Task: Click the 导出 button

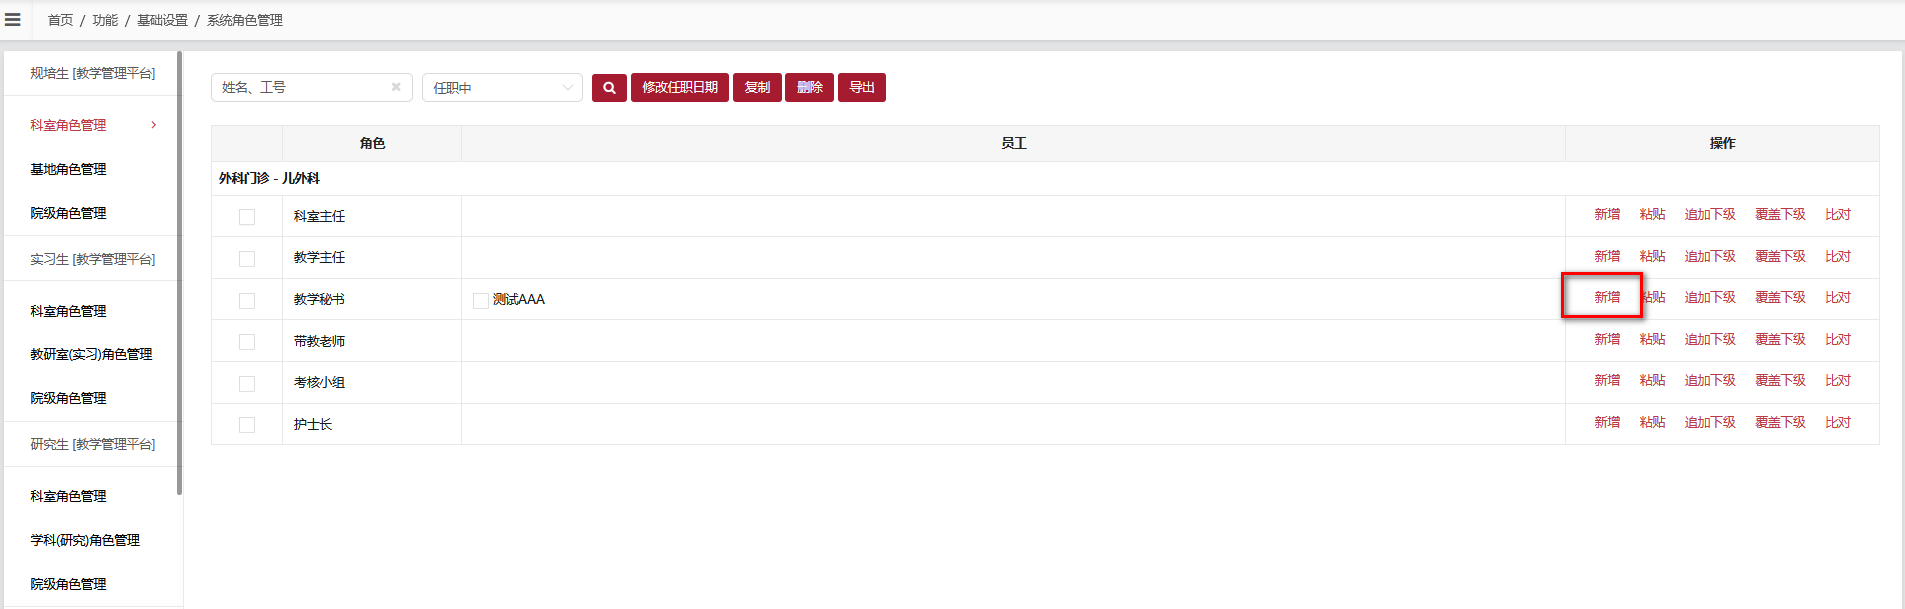Action: coord(862,88)
